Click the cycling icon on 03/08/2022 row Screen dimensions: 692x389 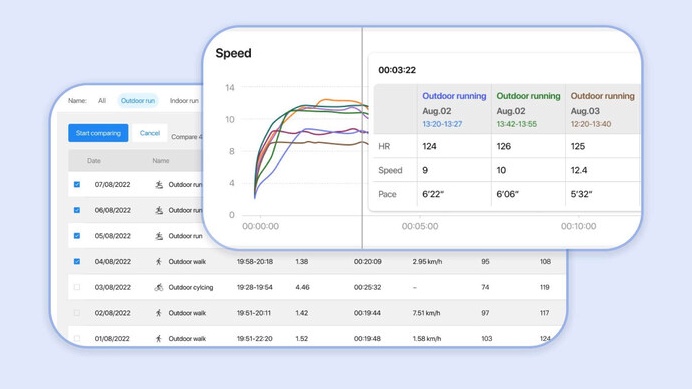click(x=159, y=287)
